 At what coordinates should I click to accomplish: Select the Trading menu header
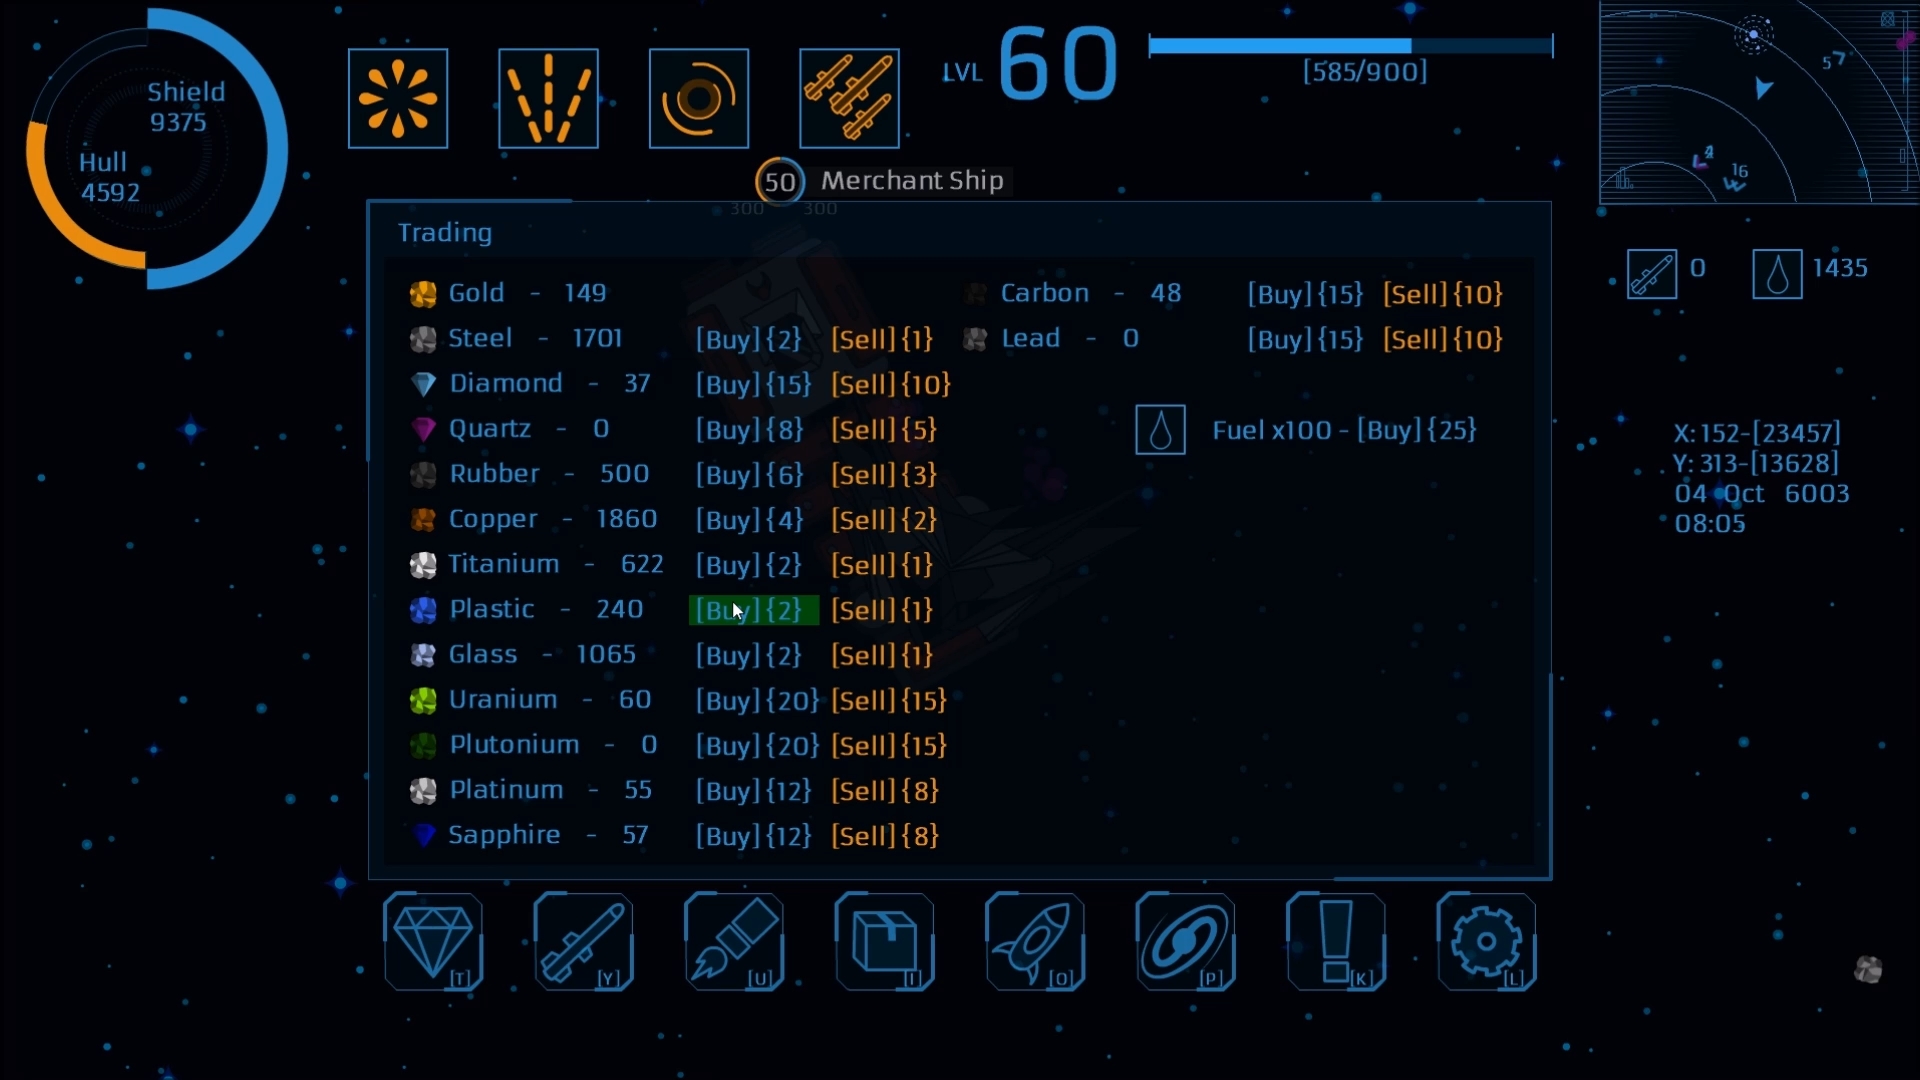444,231
